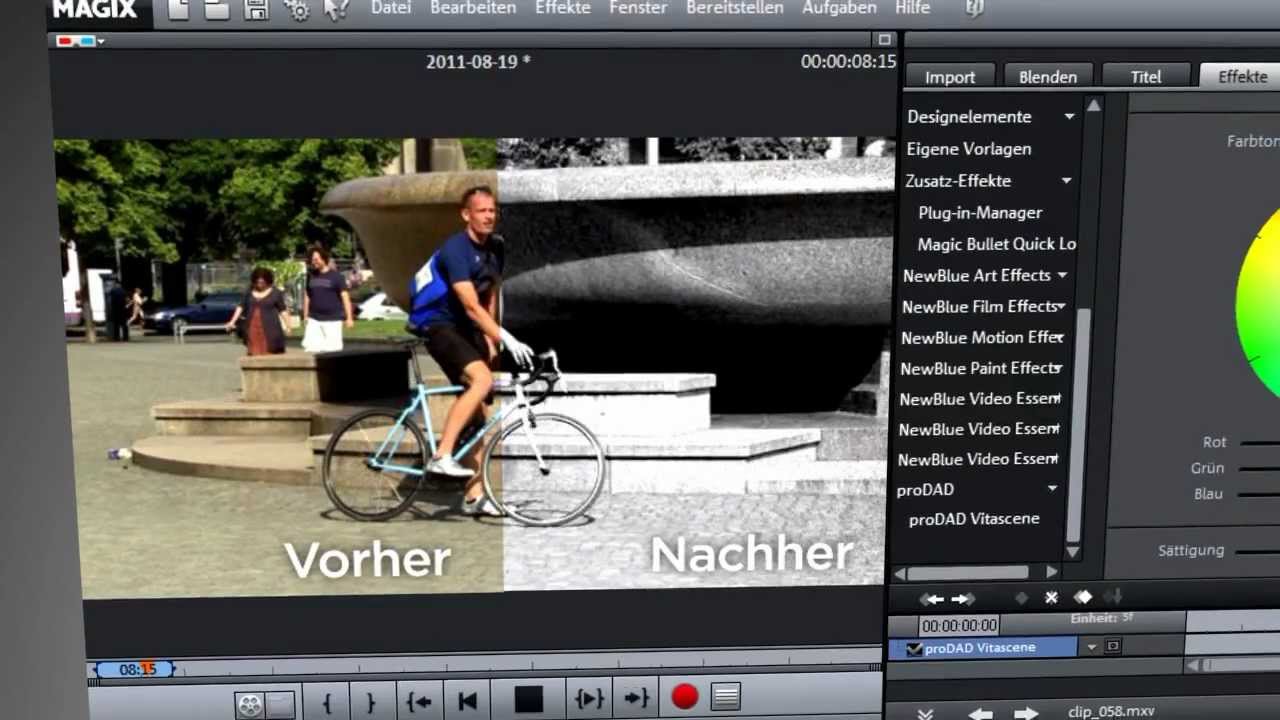The width and height of the screenshot is (1280, 720).
Task: Click the open project folder icon
Action: (x=216, y=10)
